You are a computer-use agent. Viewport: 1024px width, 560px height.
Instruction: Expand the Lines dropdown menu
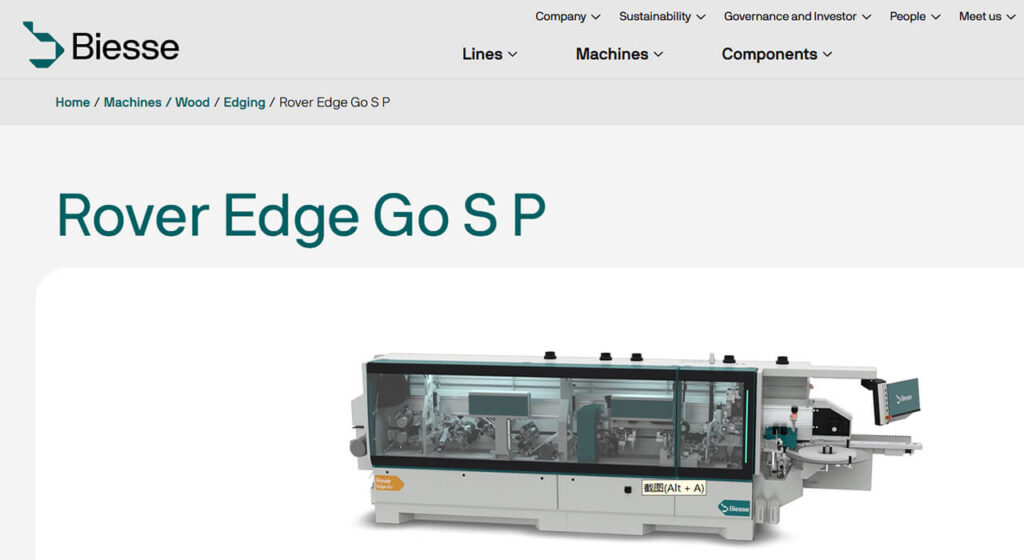490,54
